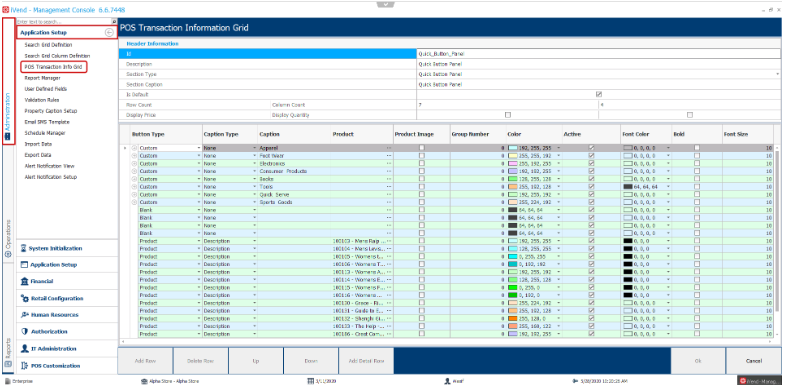The width and height of the screenshot is (791, 385).
Task: Click the Financial bank icon
Action: pyautogui.click(x=24, y=282)
